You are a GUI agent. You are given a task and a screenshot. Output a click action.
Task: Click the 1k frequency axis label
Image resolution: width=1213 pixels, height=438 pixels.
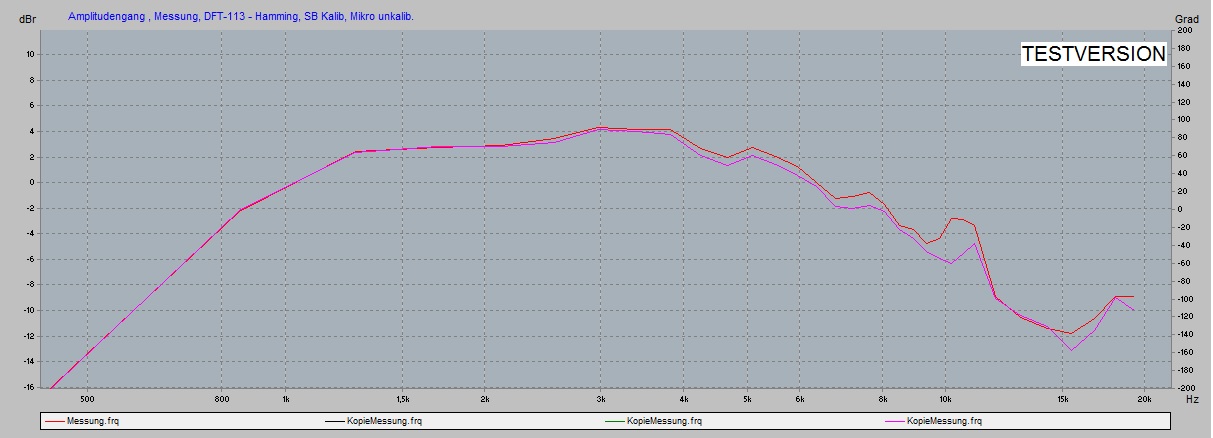coord(285,398)
